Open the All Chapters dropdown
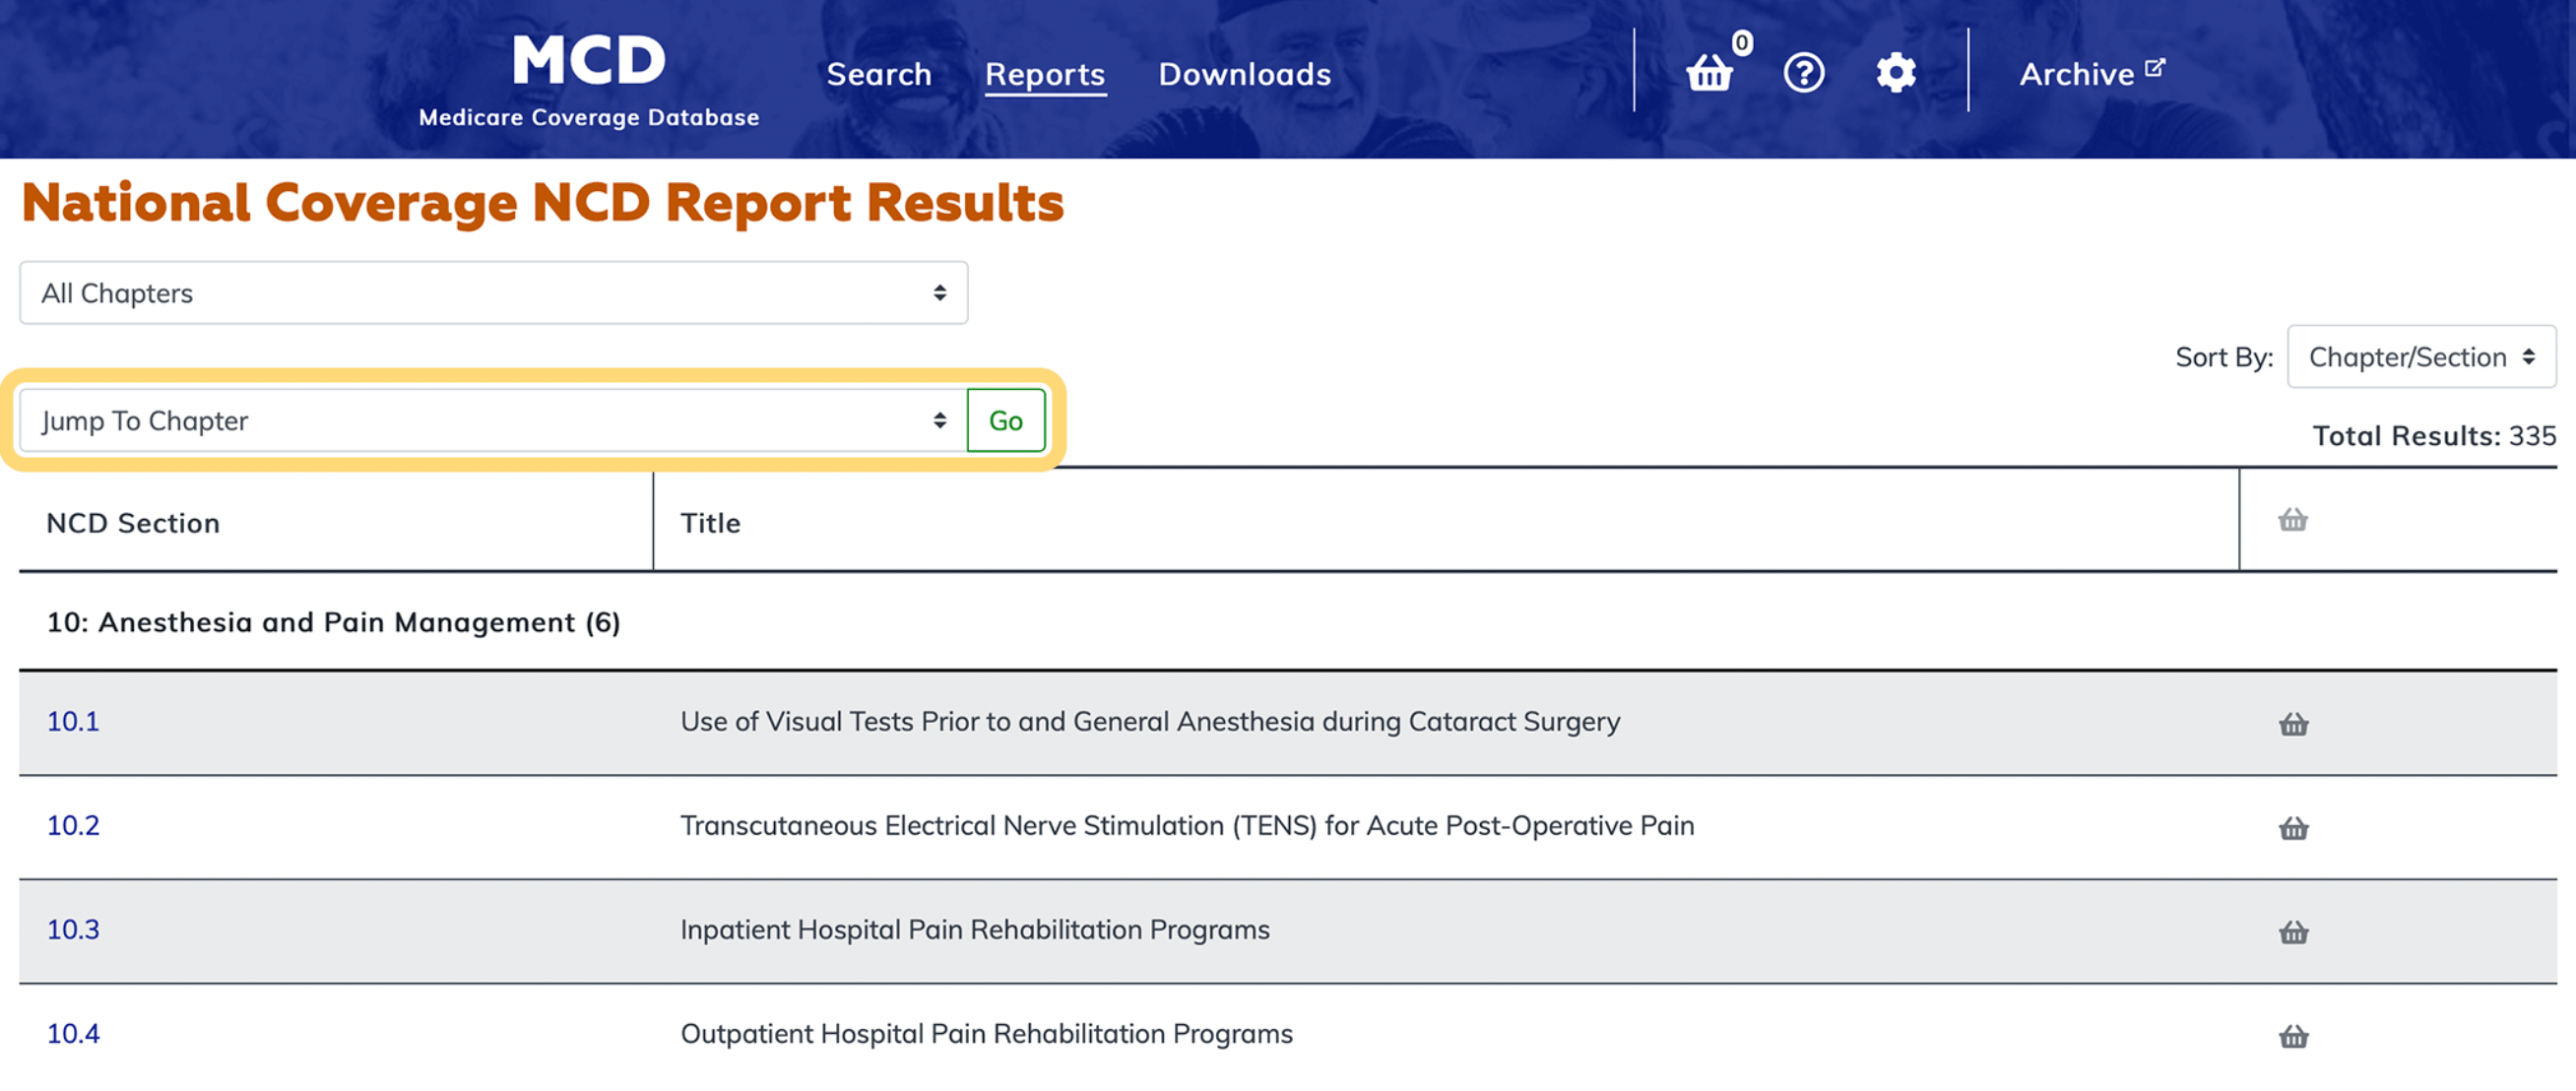The height and width of the screenshot is (1091, 2576). (493, 293)
